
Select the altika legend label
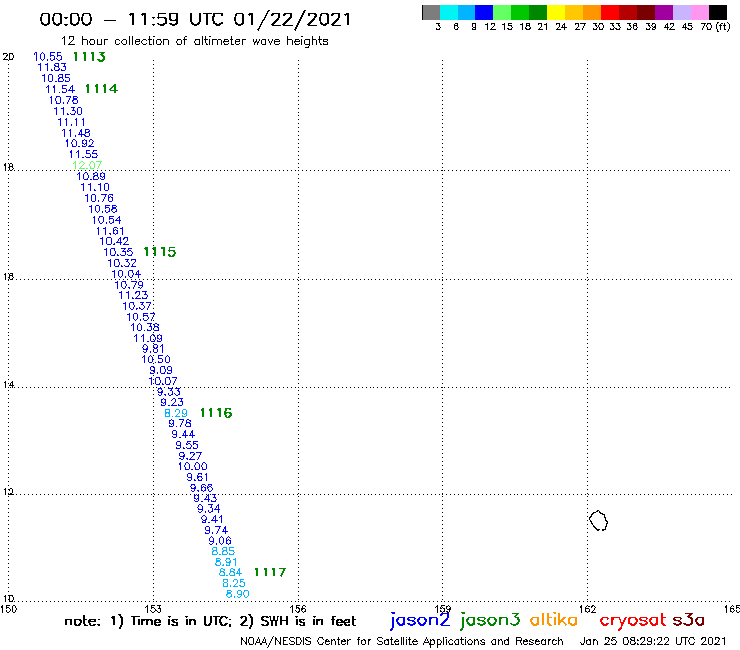(554, 619)
